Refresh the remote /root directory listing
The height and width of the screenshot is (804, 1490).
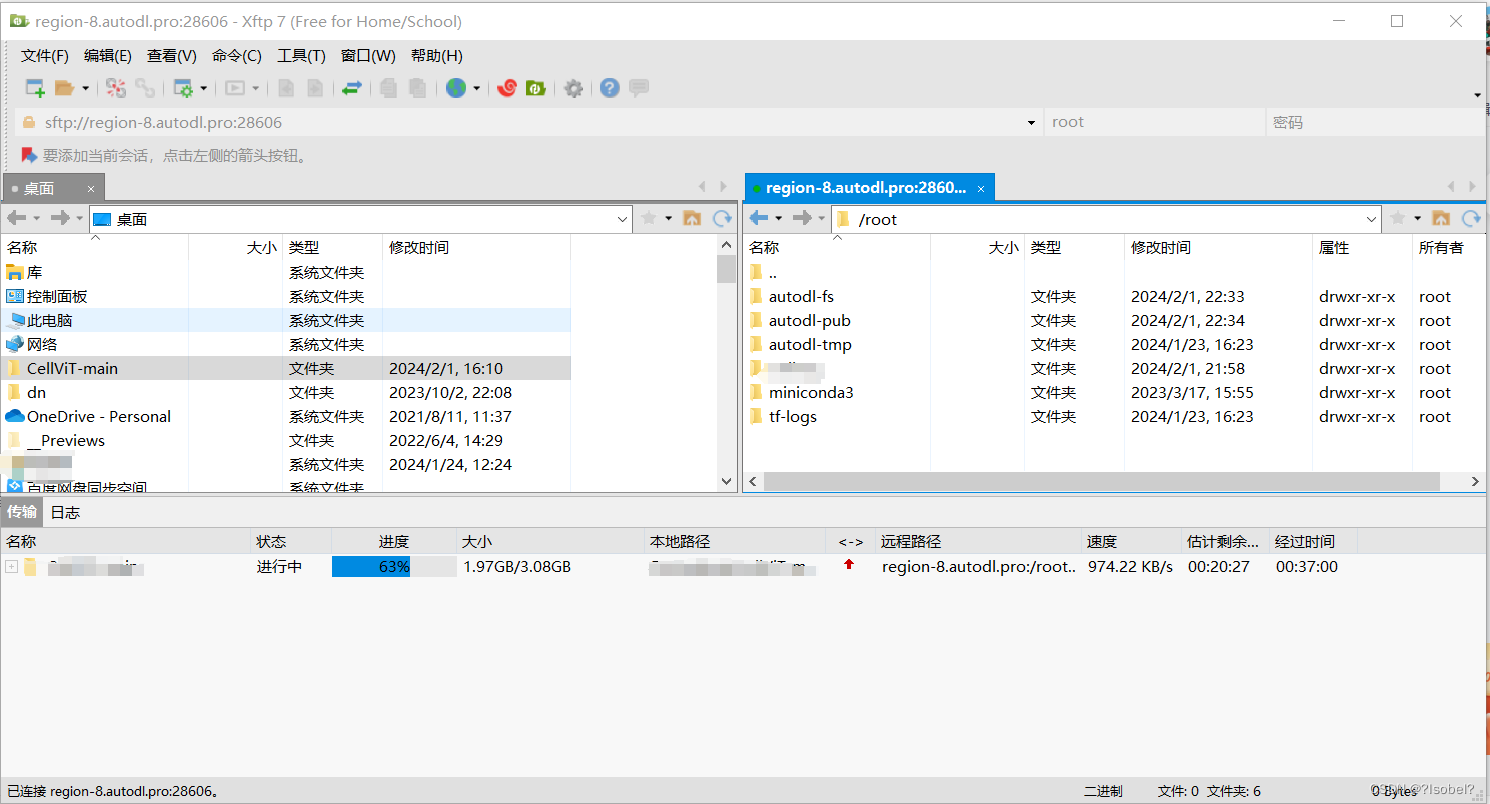click(1471, 218)
